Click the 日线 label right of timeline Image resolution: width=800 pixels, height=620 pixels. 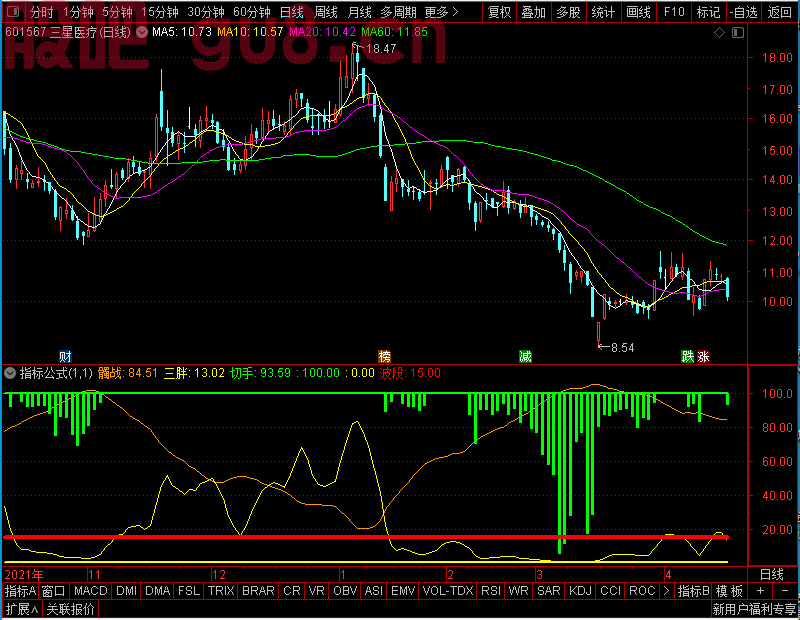point(771,575)
